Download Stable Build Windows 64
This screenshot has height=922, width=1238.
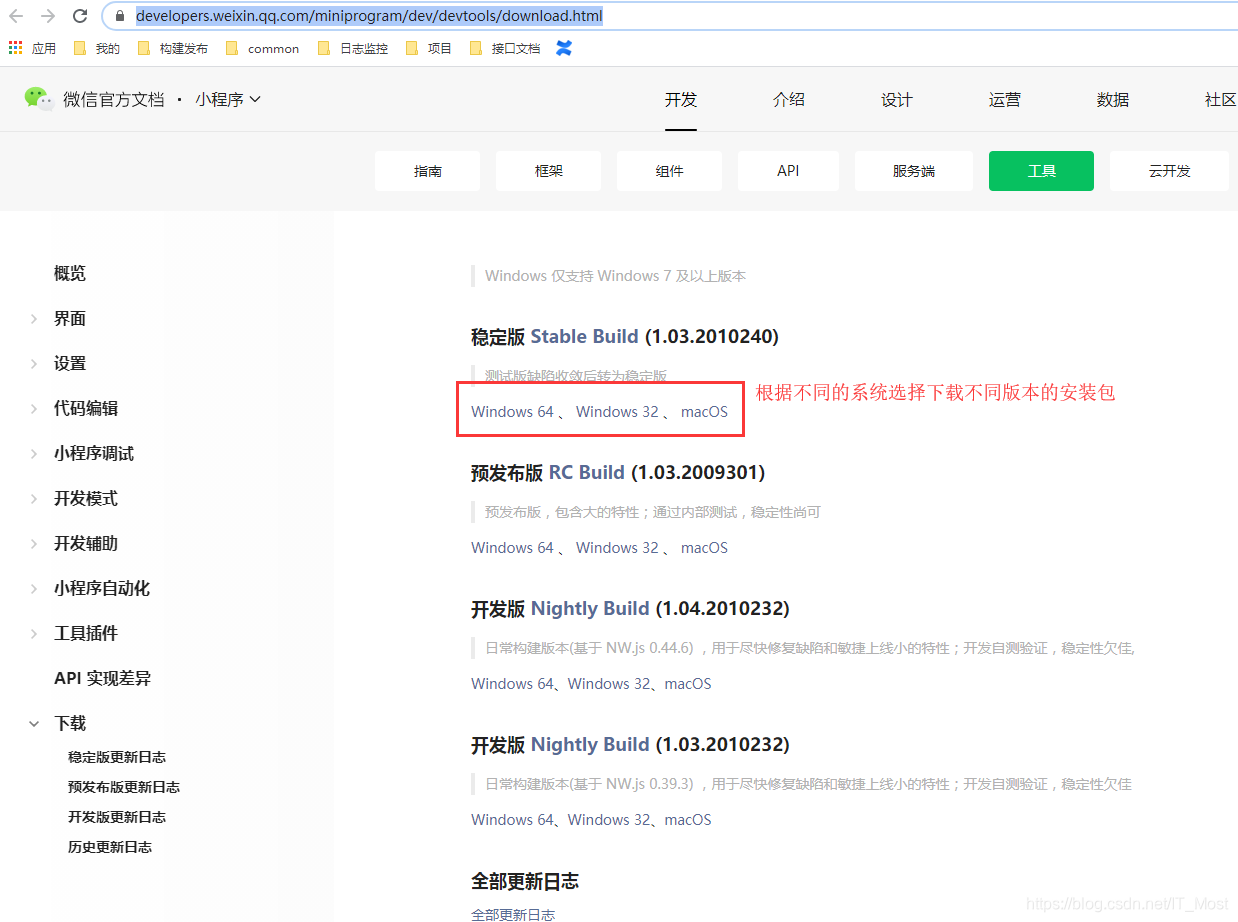(512, 411)
